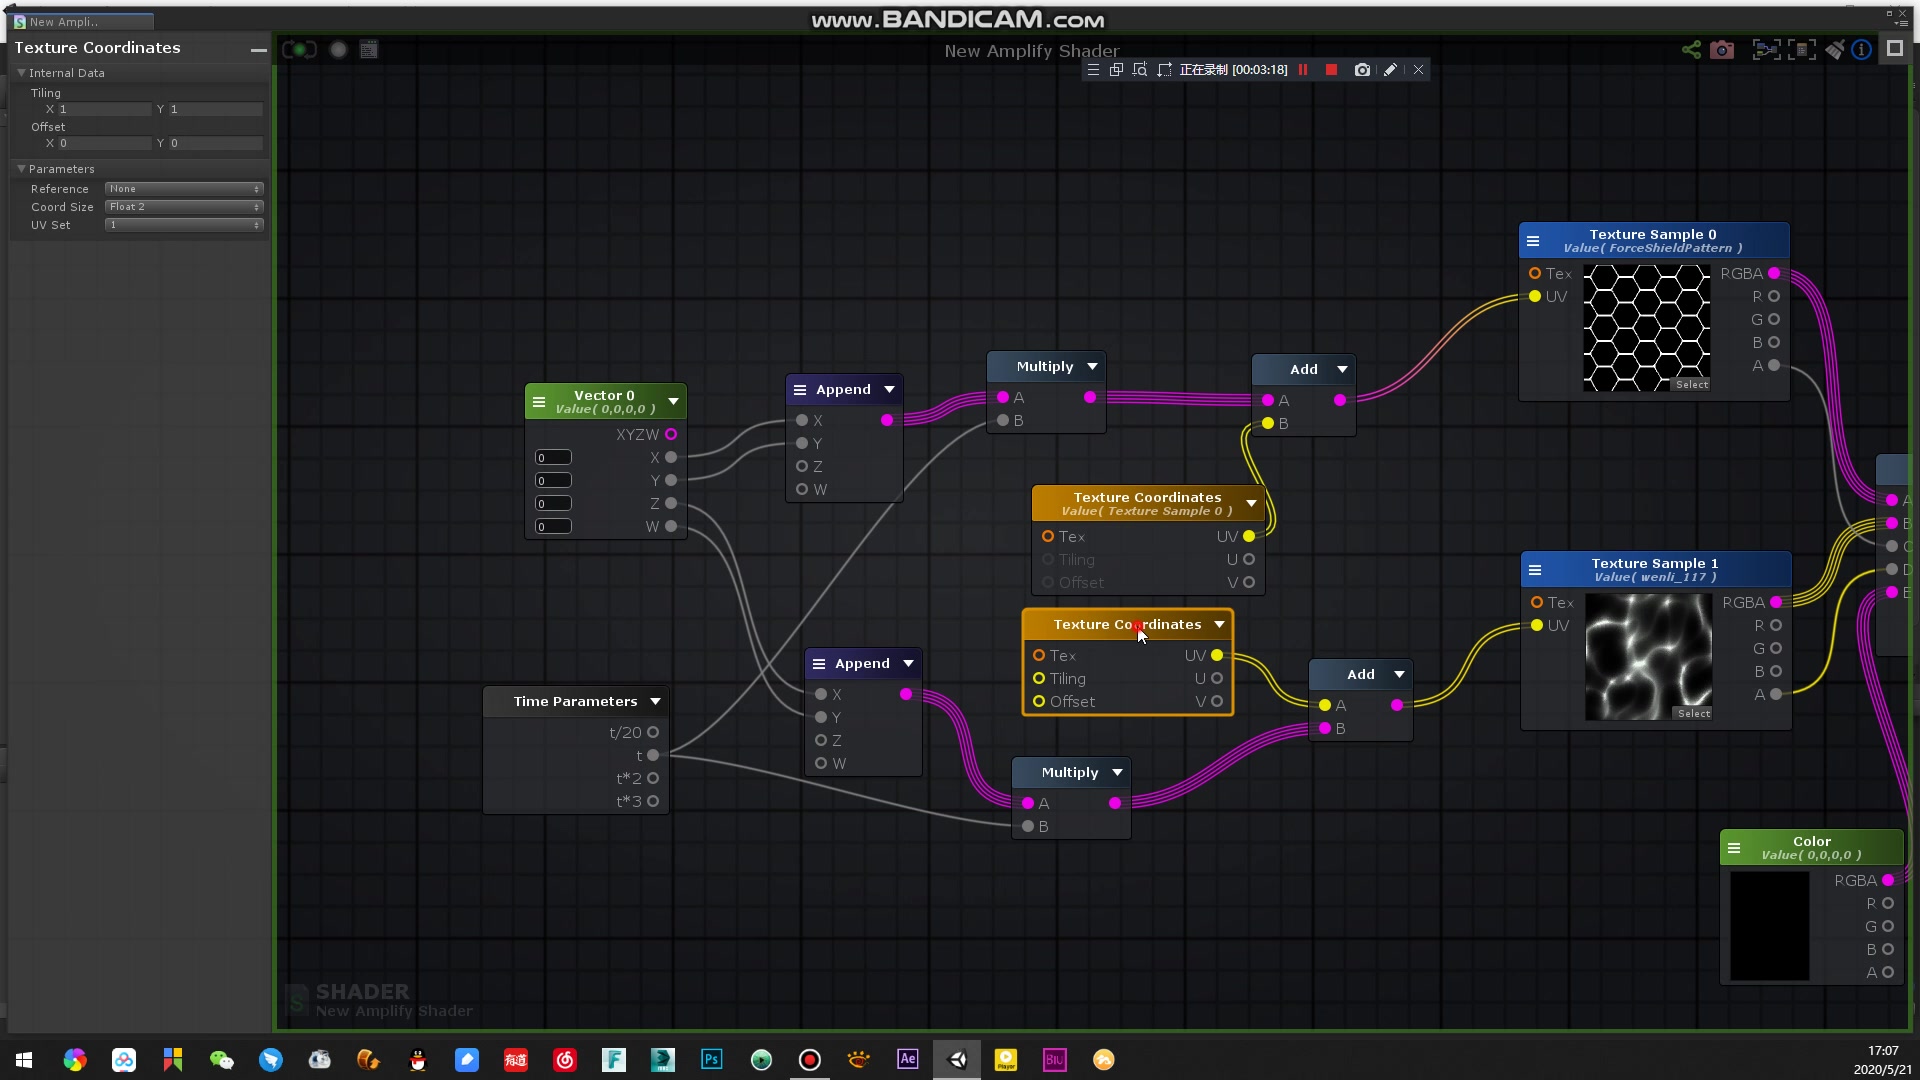1920x1080 pixels.
Task: Click the black Color node swatch
Action: pyautogui.click(x=1769, y=925)
